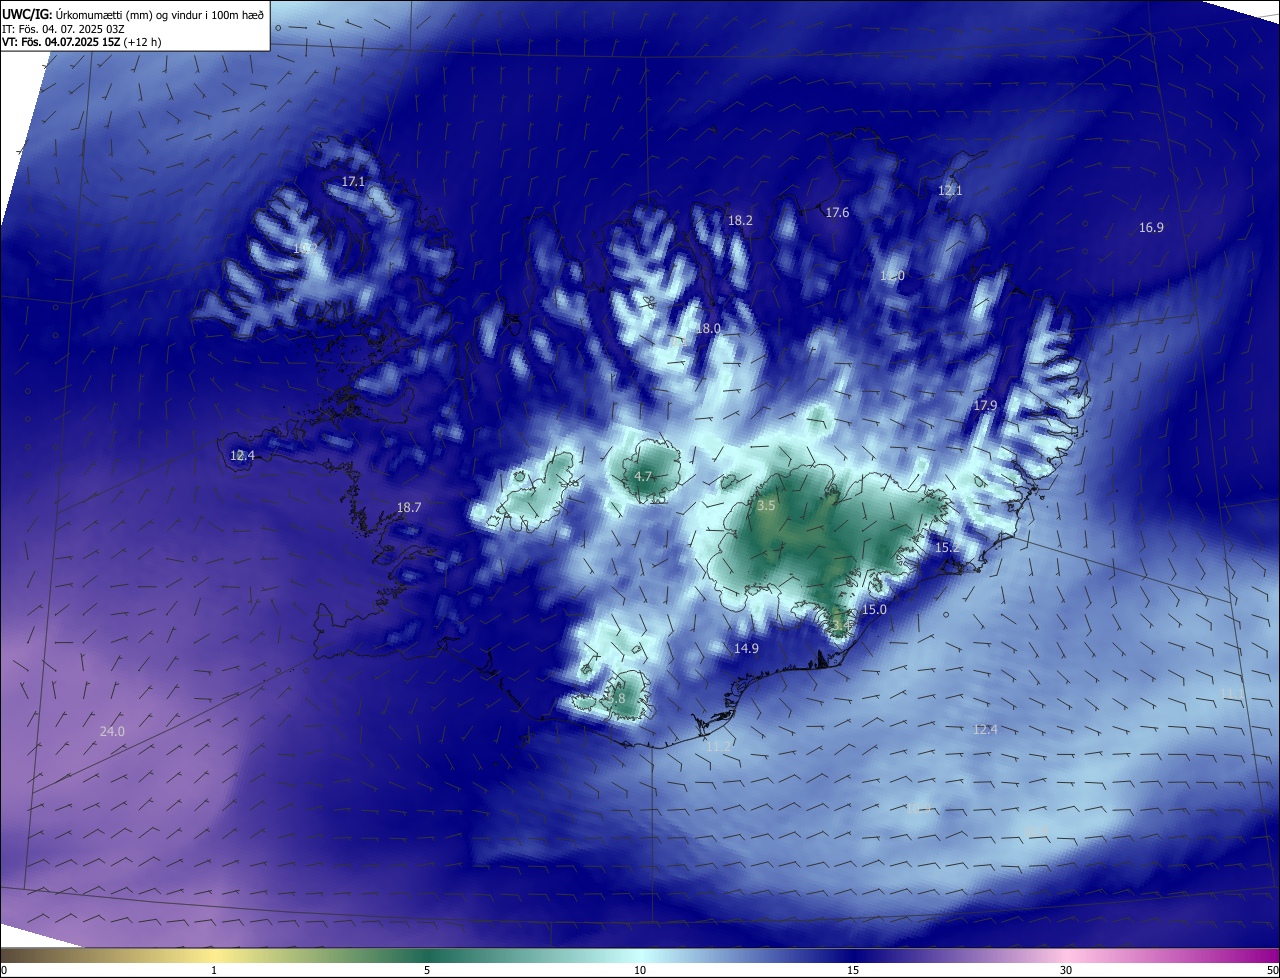Click the initial time line 'IT: Fös. 04. 07. 2025 03Z'
The image size is (1280, 978).
63,28
